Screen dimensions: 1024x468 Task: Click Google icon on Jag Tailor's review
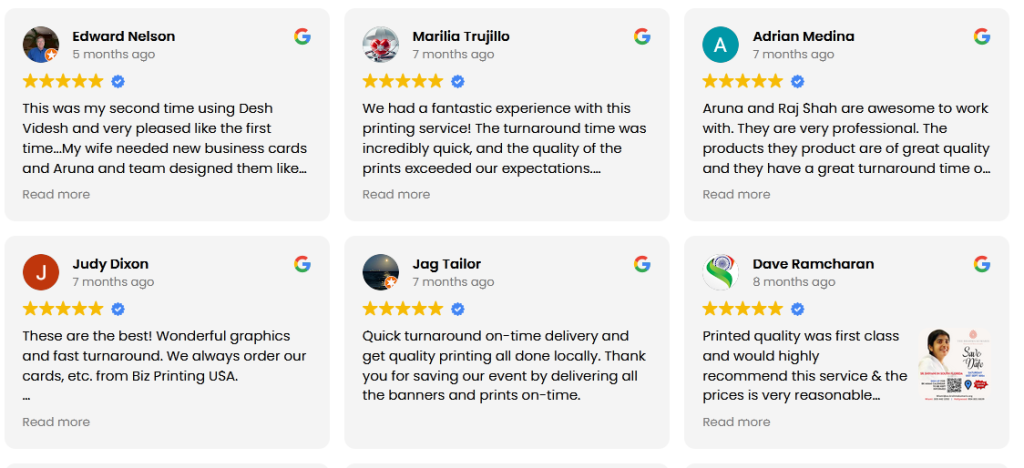click(x=642, y=264)
